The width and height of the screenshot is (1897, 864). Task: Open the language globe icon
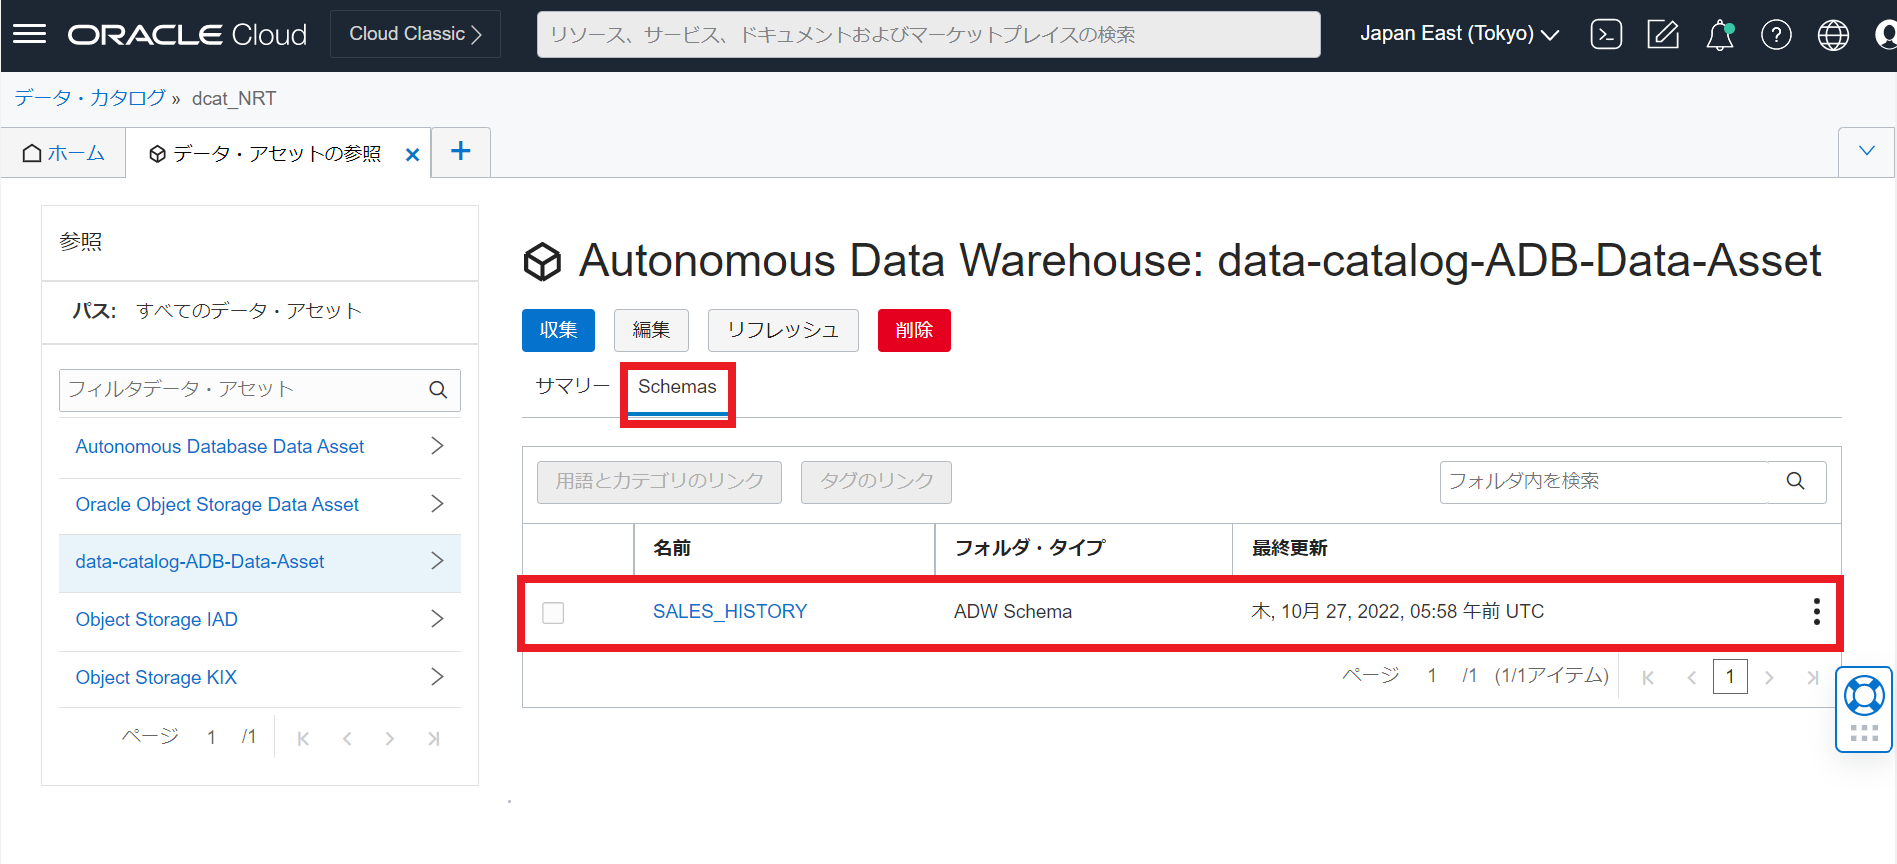1832,35
